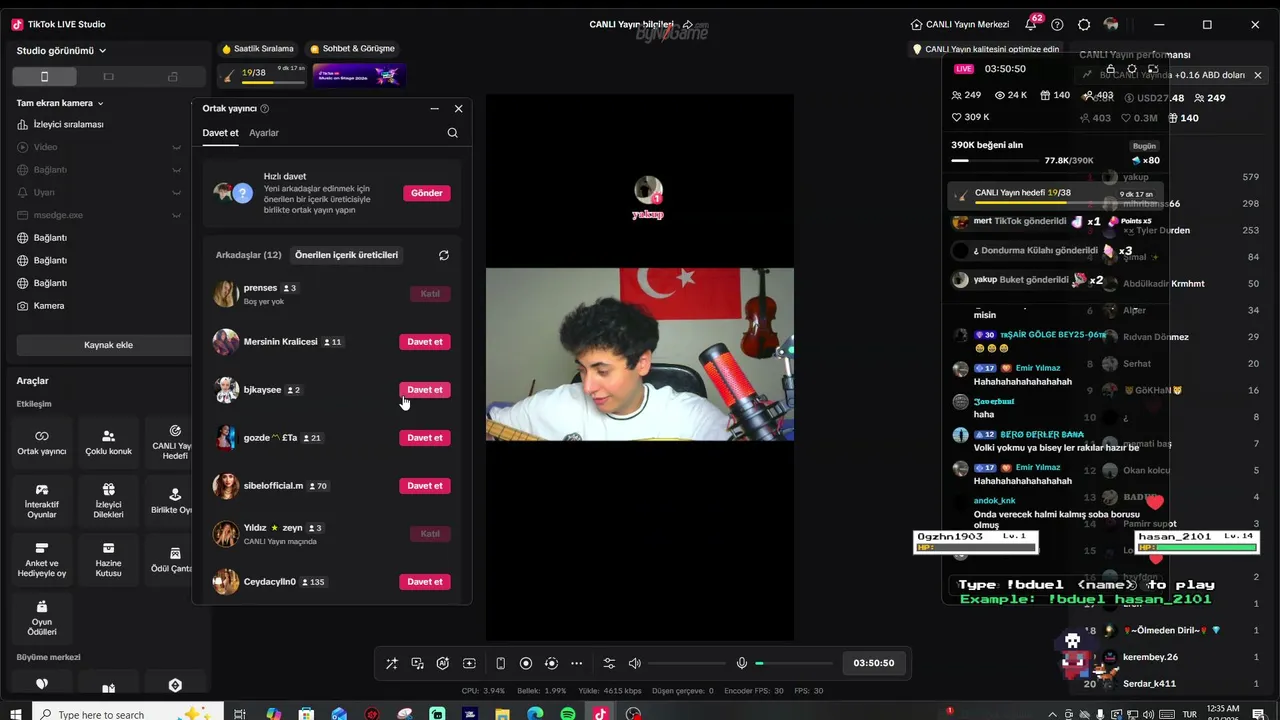
Task: Open the magic wand effects tool
Action: (391, 663)
